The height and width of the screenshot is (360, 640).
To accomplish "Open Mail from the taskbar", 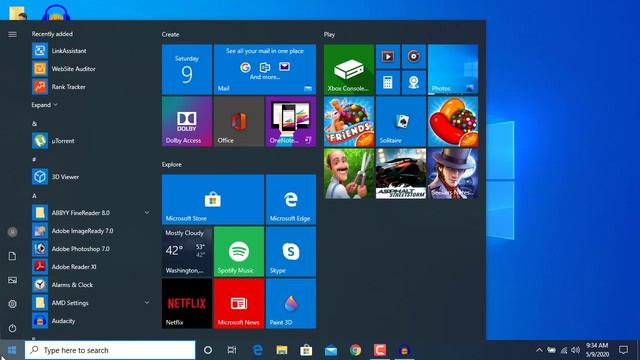I will [331, 350].
